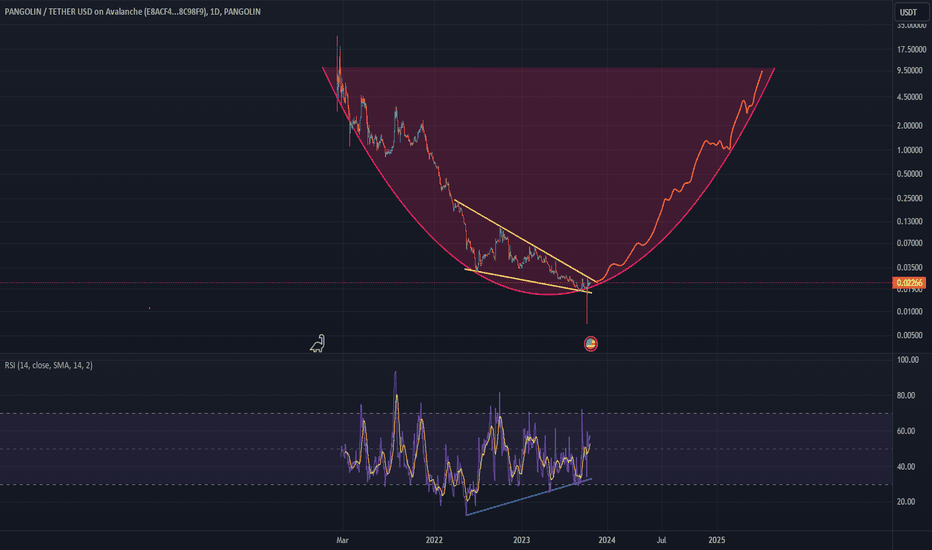The height and width of the screenshot is (550, 932).
Task: Click the RSI 100.00 scale label
Action: pos(908,360)
